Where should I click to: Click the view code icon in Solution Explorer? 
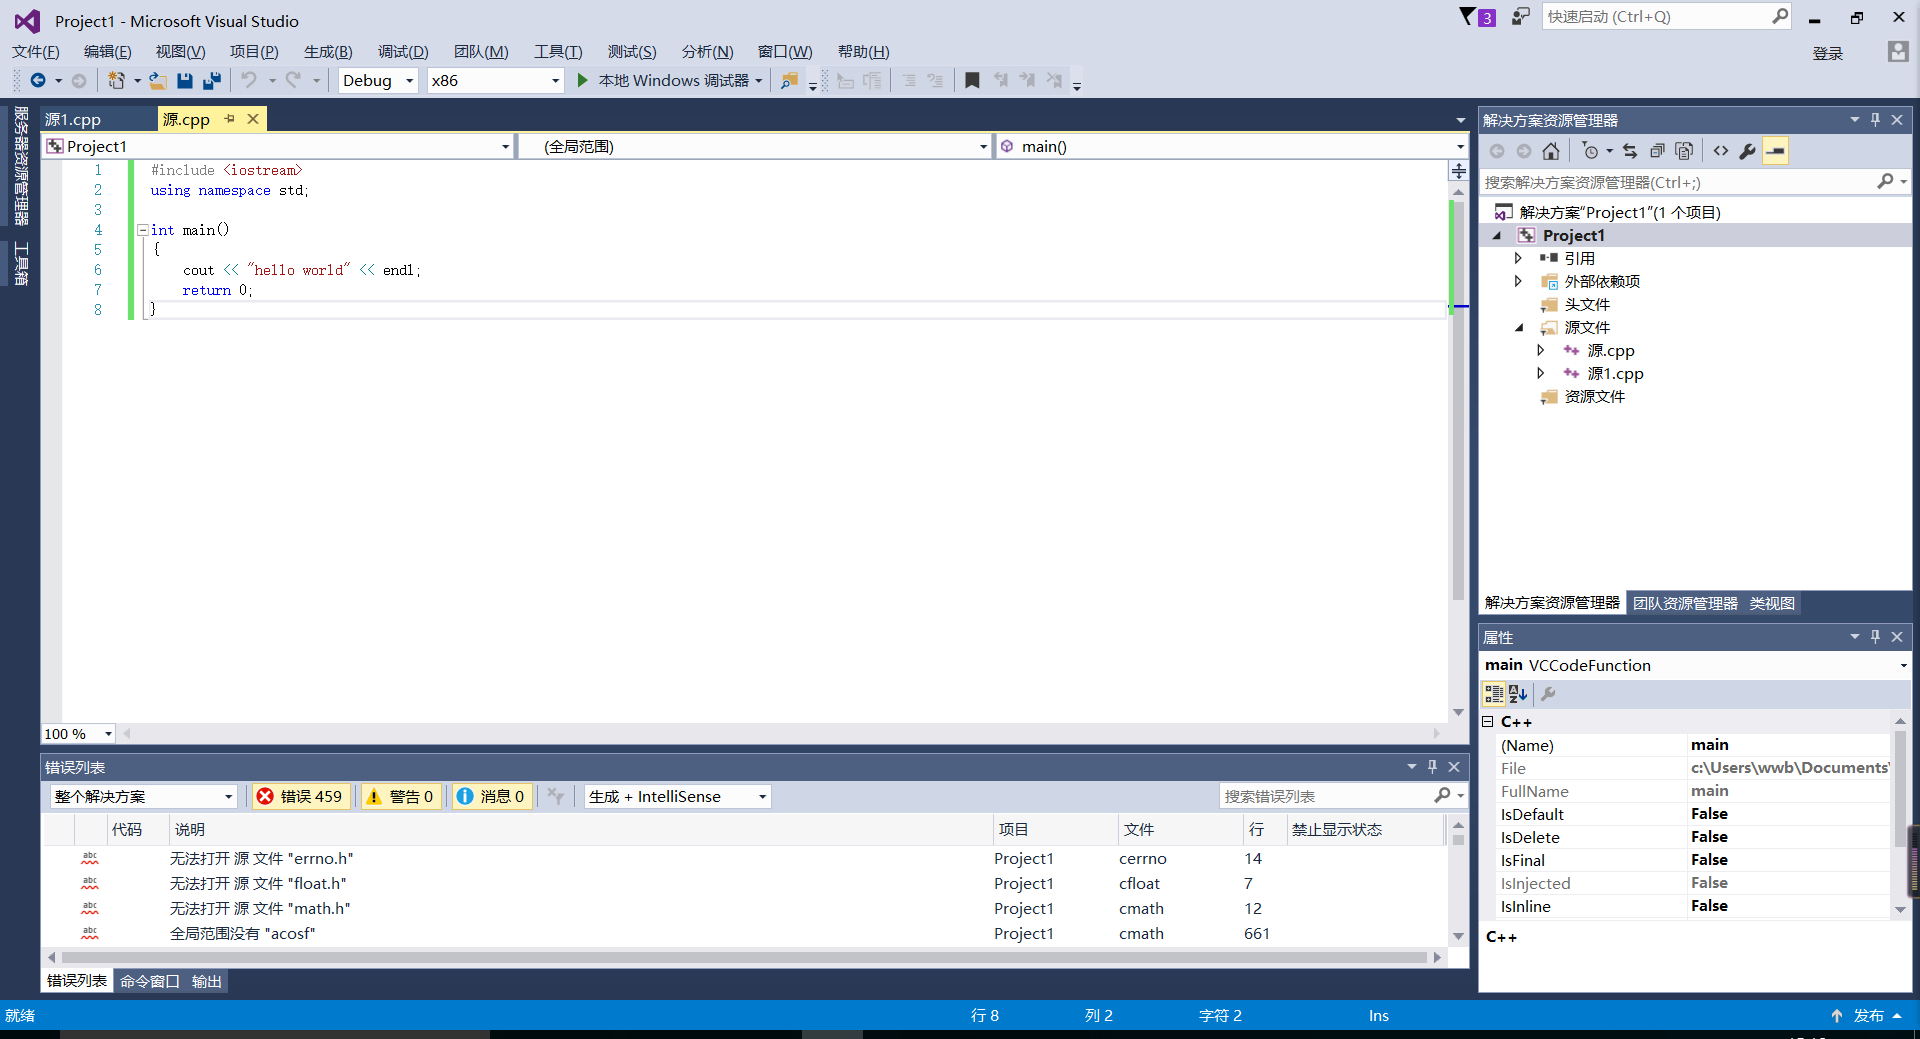[1720, 151]
